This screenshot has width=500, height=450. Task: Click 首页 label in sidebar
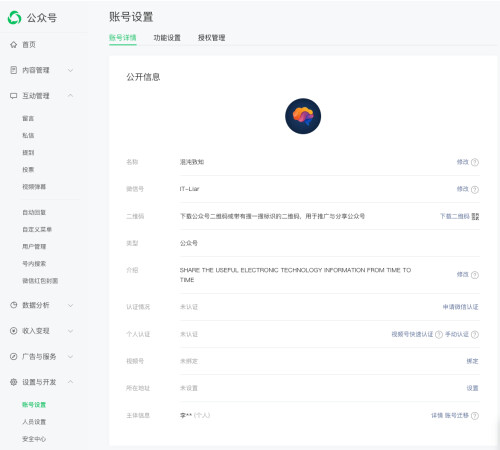(29, 44)
